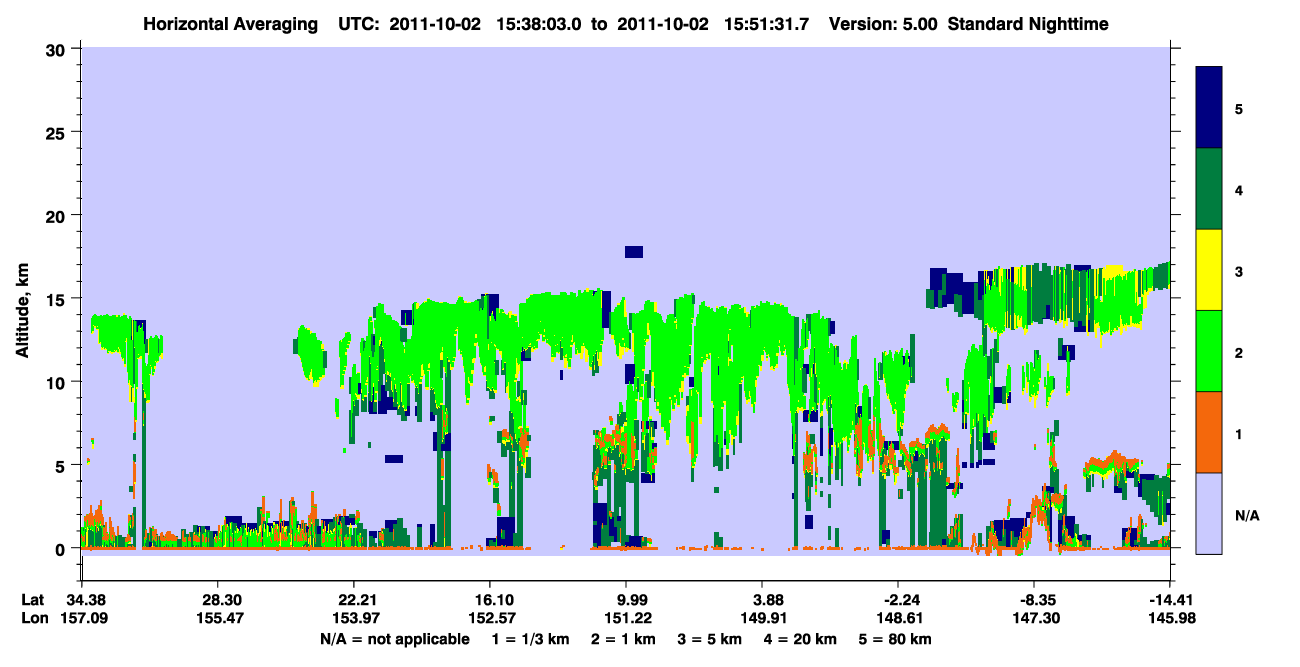Click the dark green level 4 legend swatch
Image resolution: width=1300 pixels, height=667 pixels.
[1209, 189]
